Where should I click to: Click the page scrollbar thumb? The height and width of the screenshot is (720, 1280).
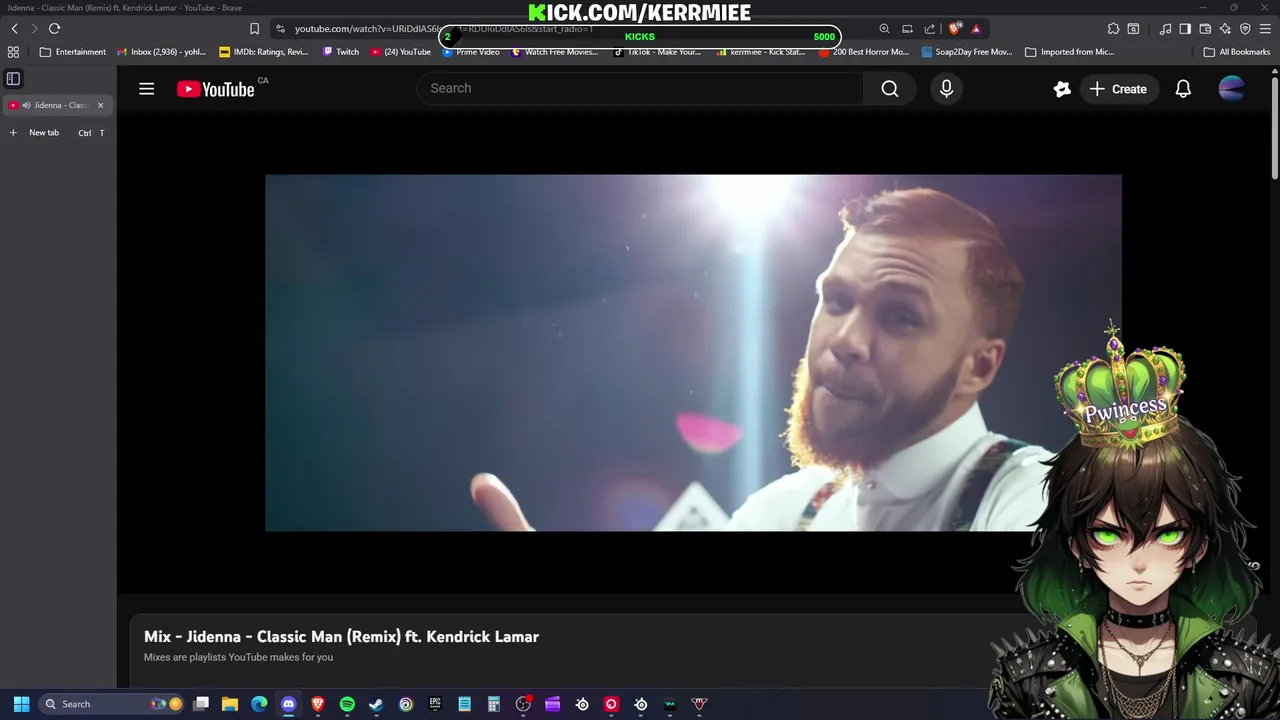coord(1274,127)
